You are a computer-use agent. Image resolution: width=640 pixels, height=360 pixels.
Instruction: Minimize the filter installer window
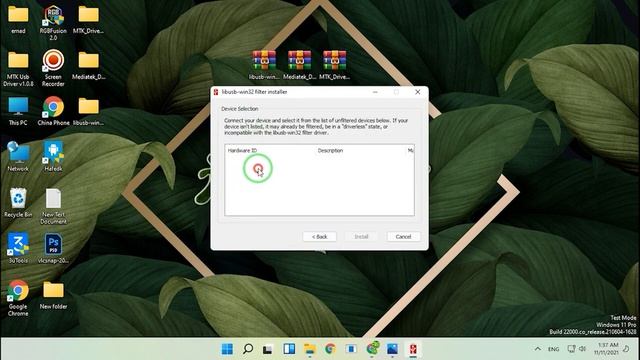point(375,92)
